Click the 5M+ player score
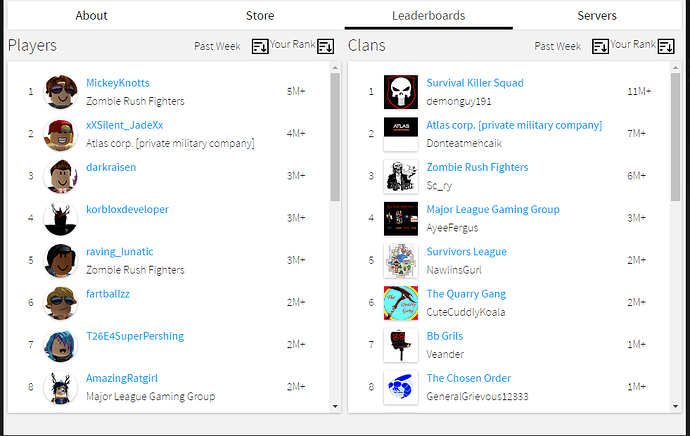Screen dimensions: 690x436 [296, 92]
